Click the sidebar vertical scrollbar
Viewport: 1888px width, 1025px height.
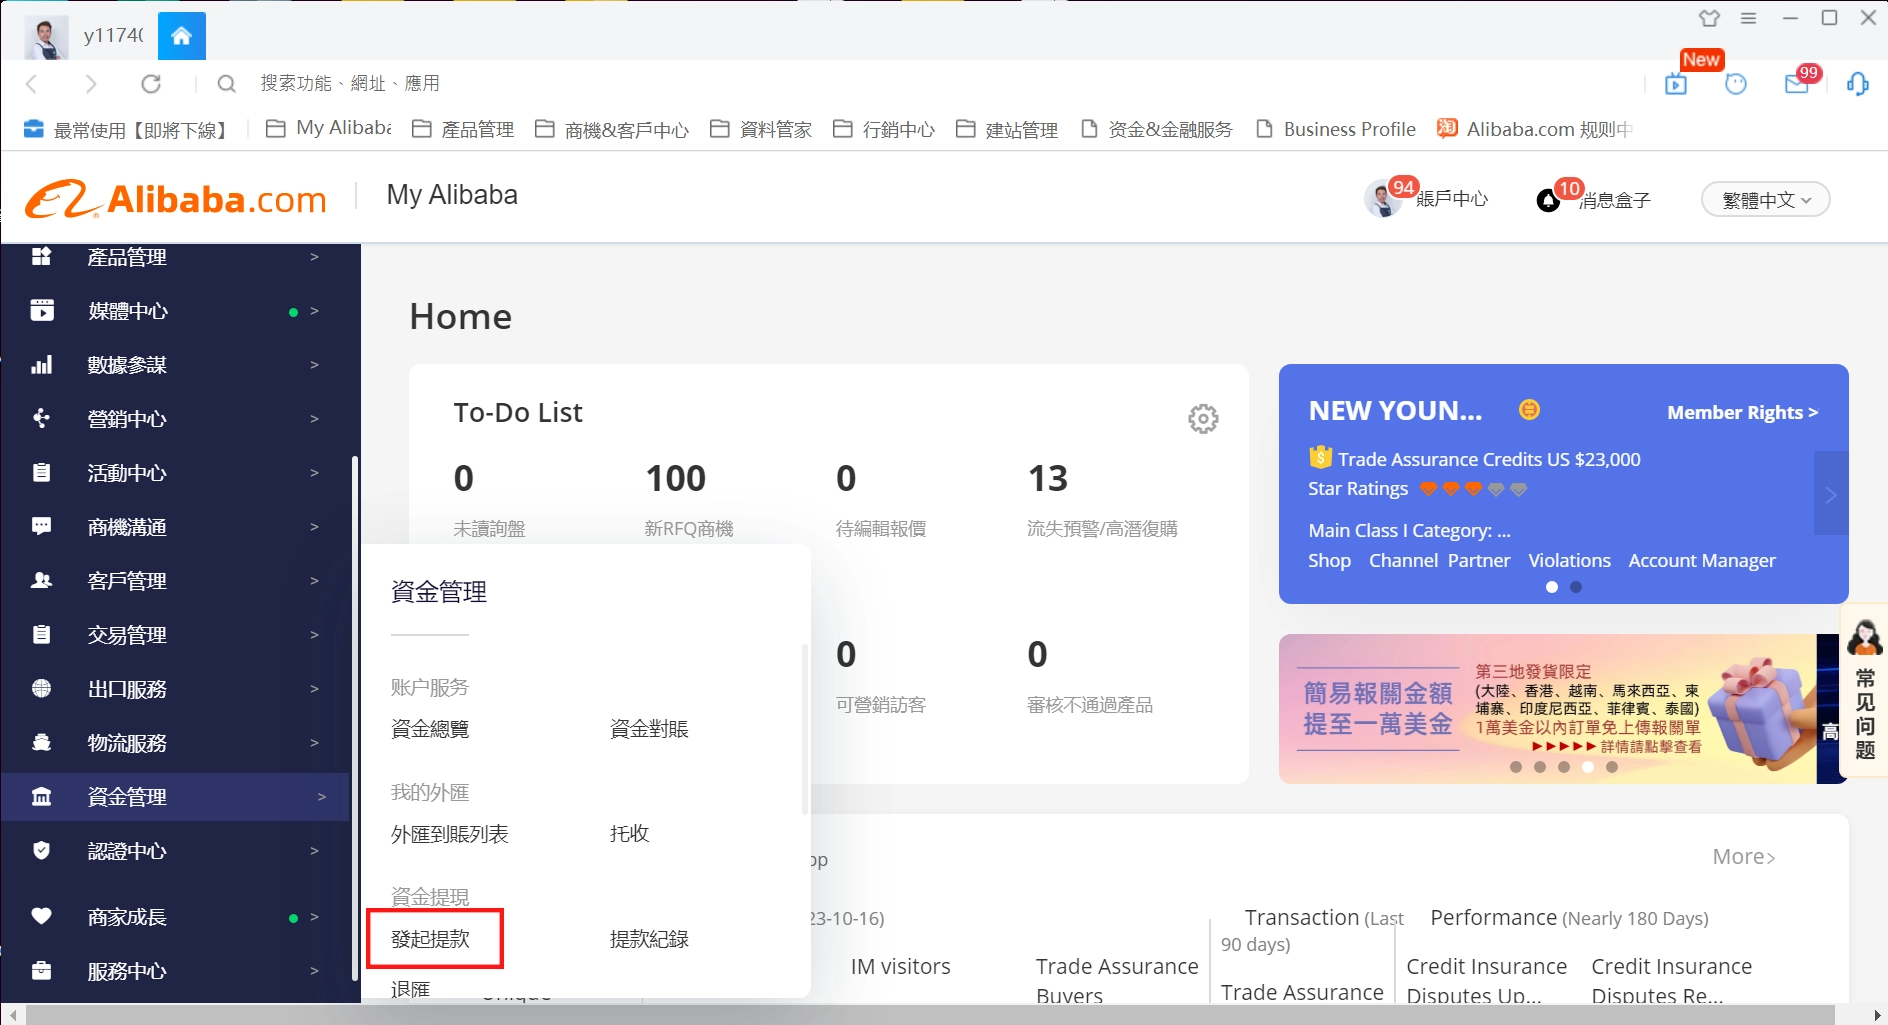(355, 718)
